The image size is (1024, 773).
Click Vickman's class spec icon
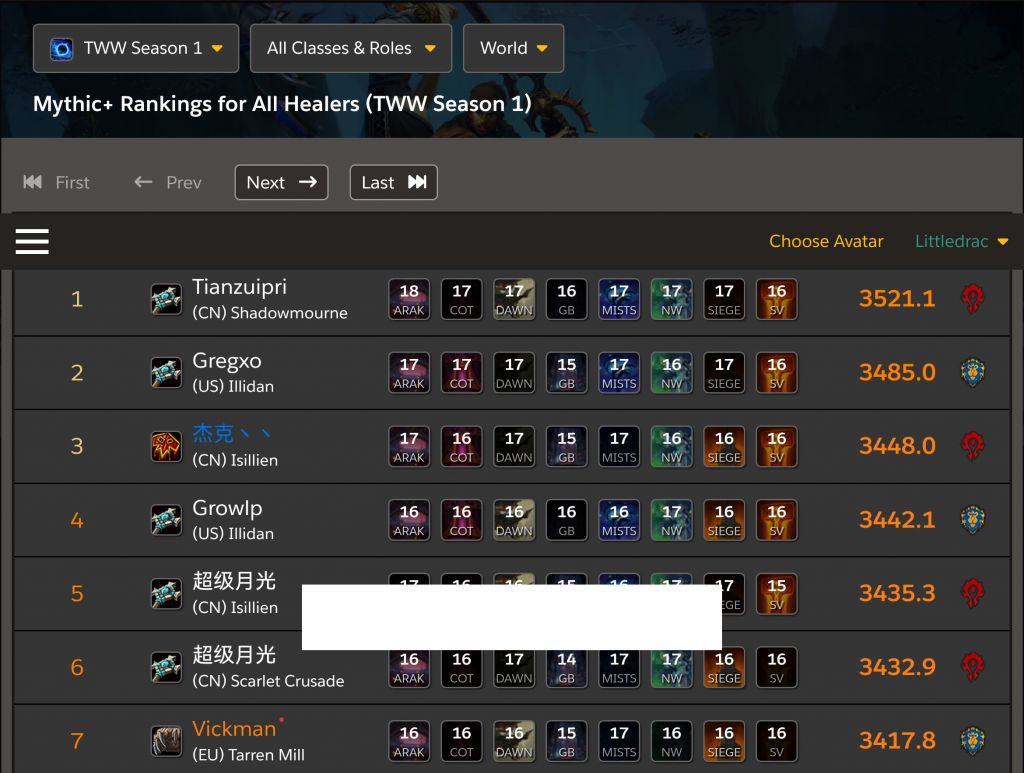[167, 742]
